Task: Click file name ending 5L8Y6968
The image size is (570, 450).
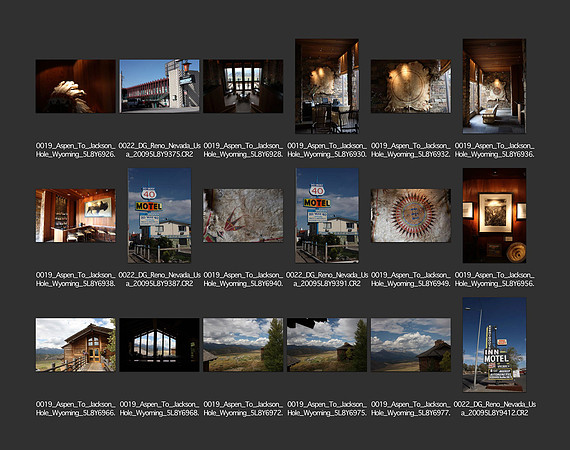Action: [x=160, y=409]
